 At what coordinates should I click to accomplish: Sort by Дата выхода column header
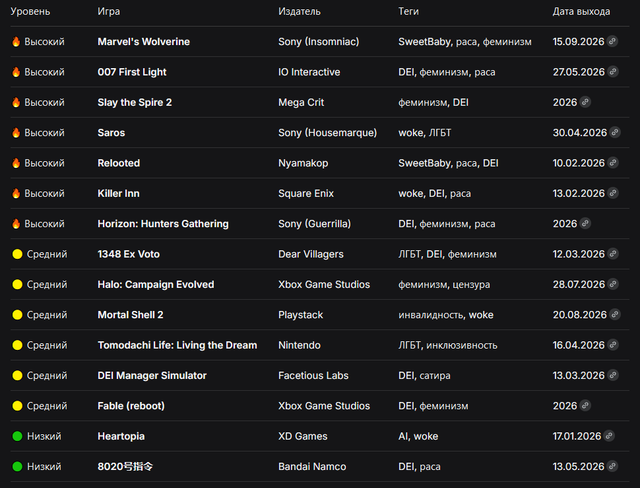pyautogui.click(x=581, y=11)
